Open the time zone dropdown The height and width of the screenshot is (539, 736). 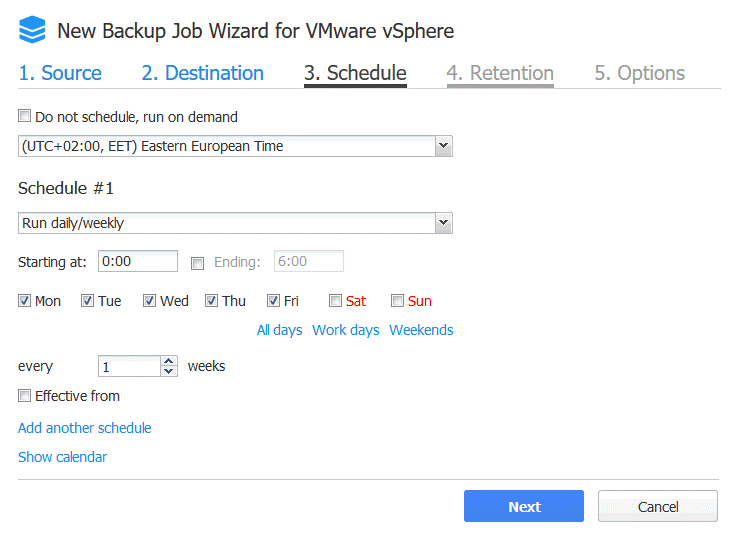pyautogui.click(x=444, y=147)
